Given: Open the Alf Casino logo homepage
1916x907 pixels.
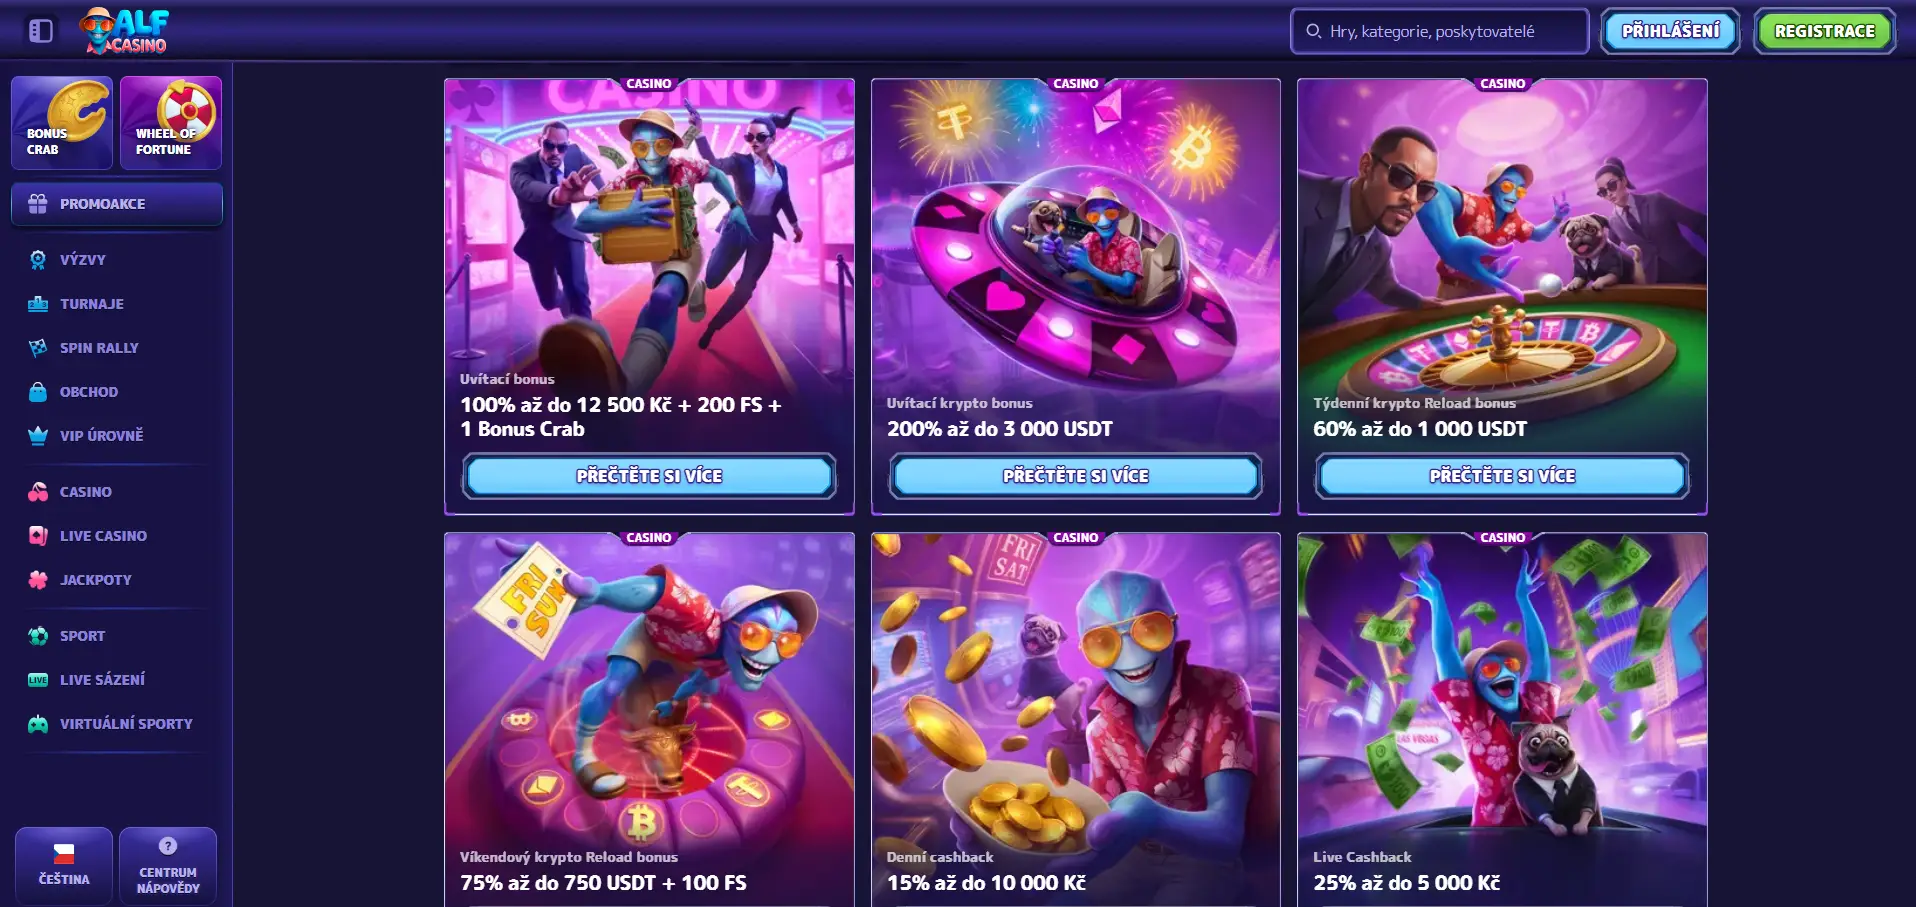Looking at the screenshot, I should (125, 30).
